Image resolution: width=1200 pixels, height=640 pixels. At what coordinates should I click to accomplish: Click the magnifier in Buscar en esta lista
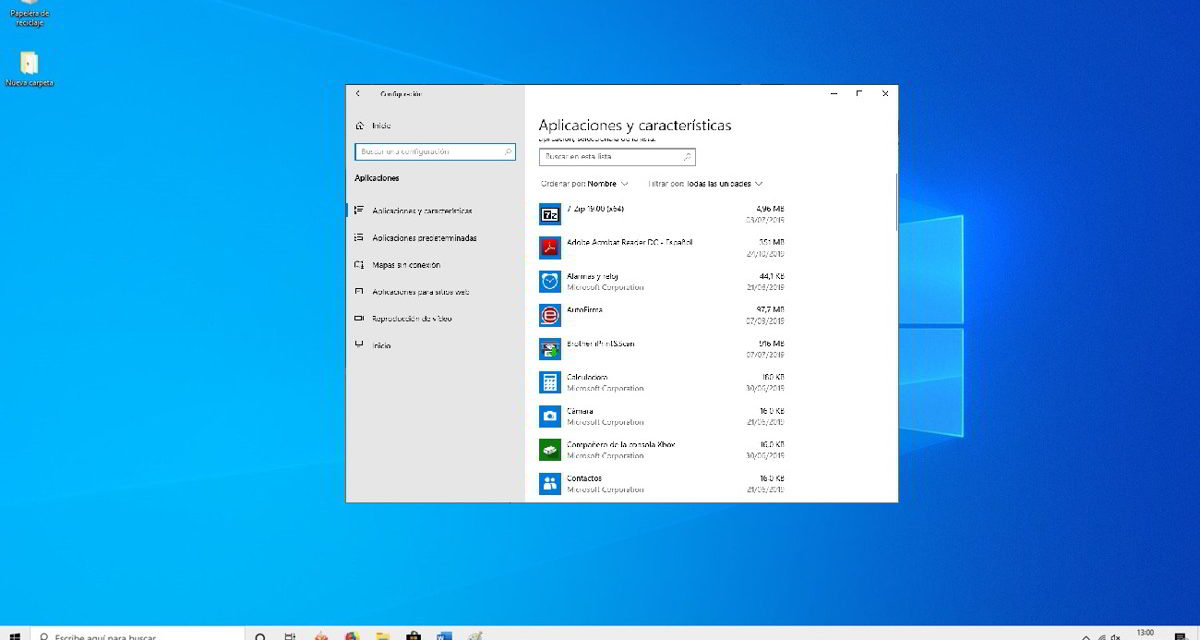(687, 157)
